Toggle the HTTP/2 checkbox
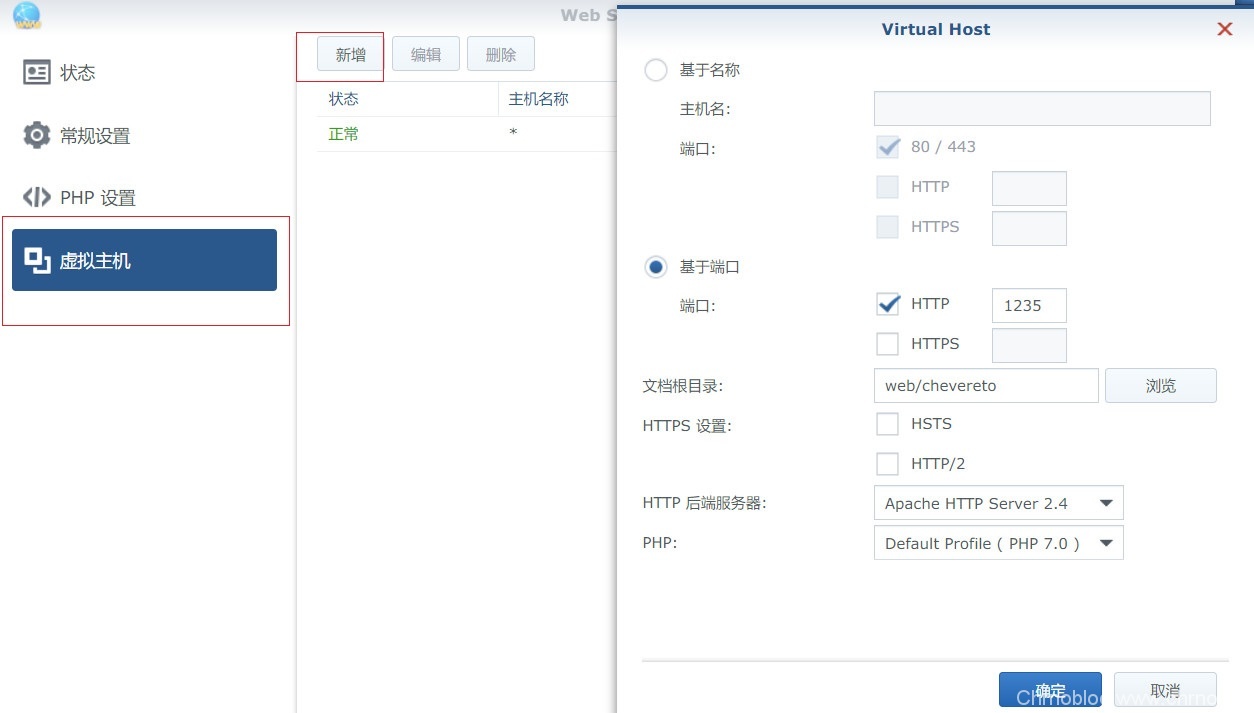This screenshot has width=1254, height=713. [887, 464]
